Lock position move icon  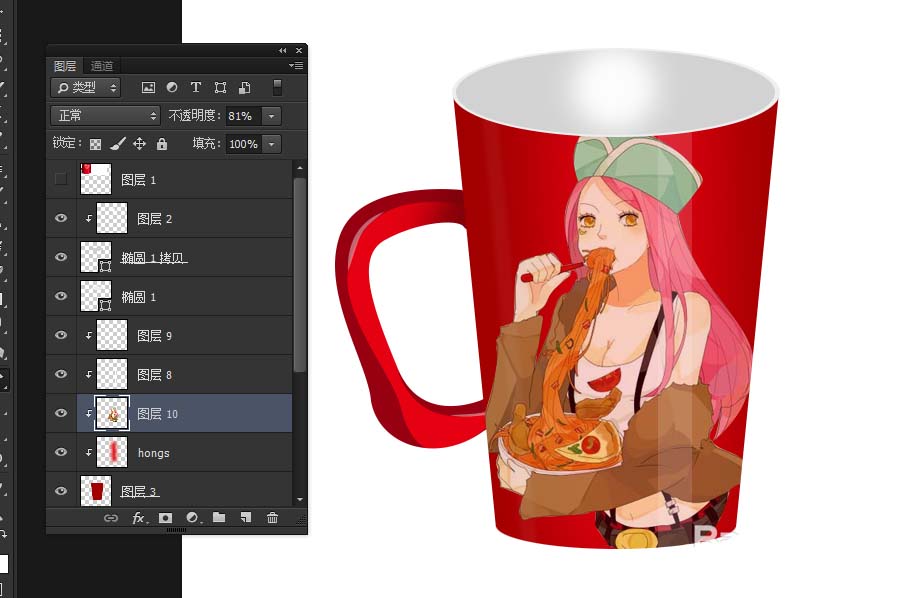point(139,144)
